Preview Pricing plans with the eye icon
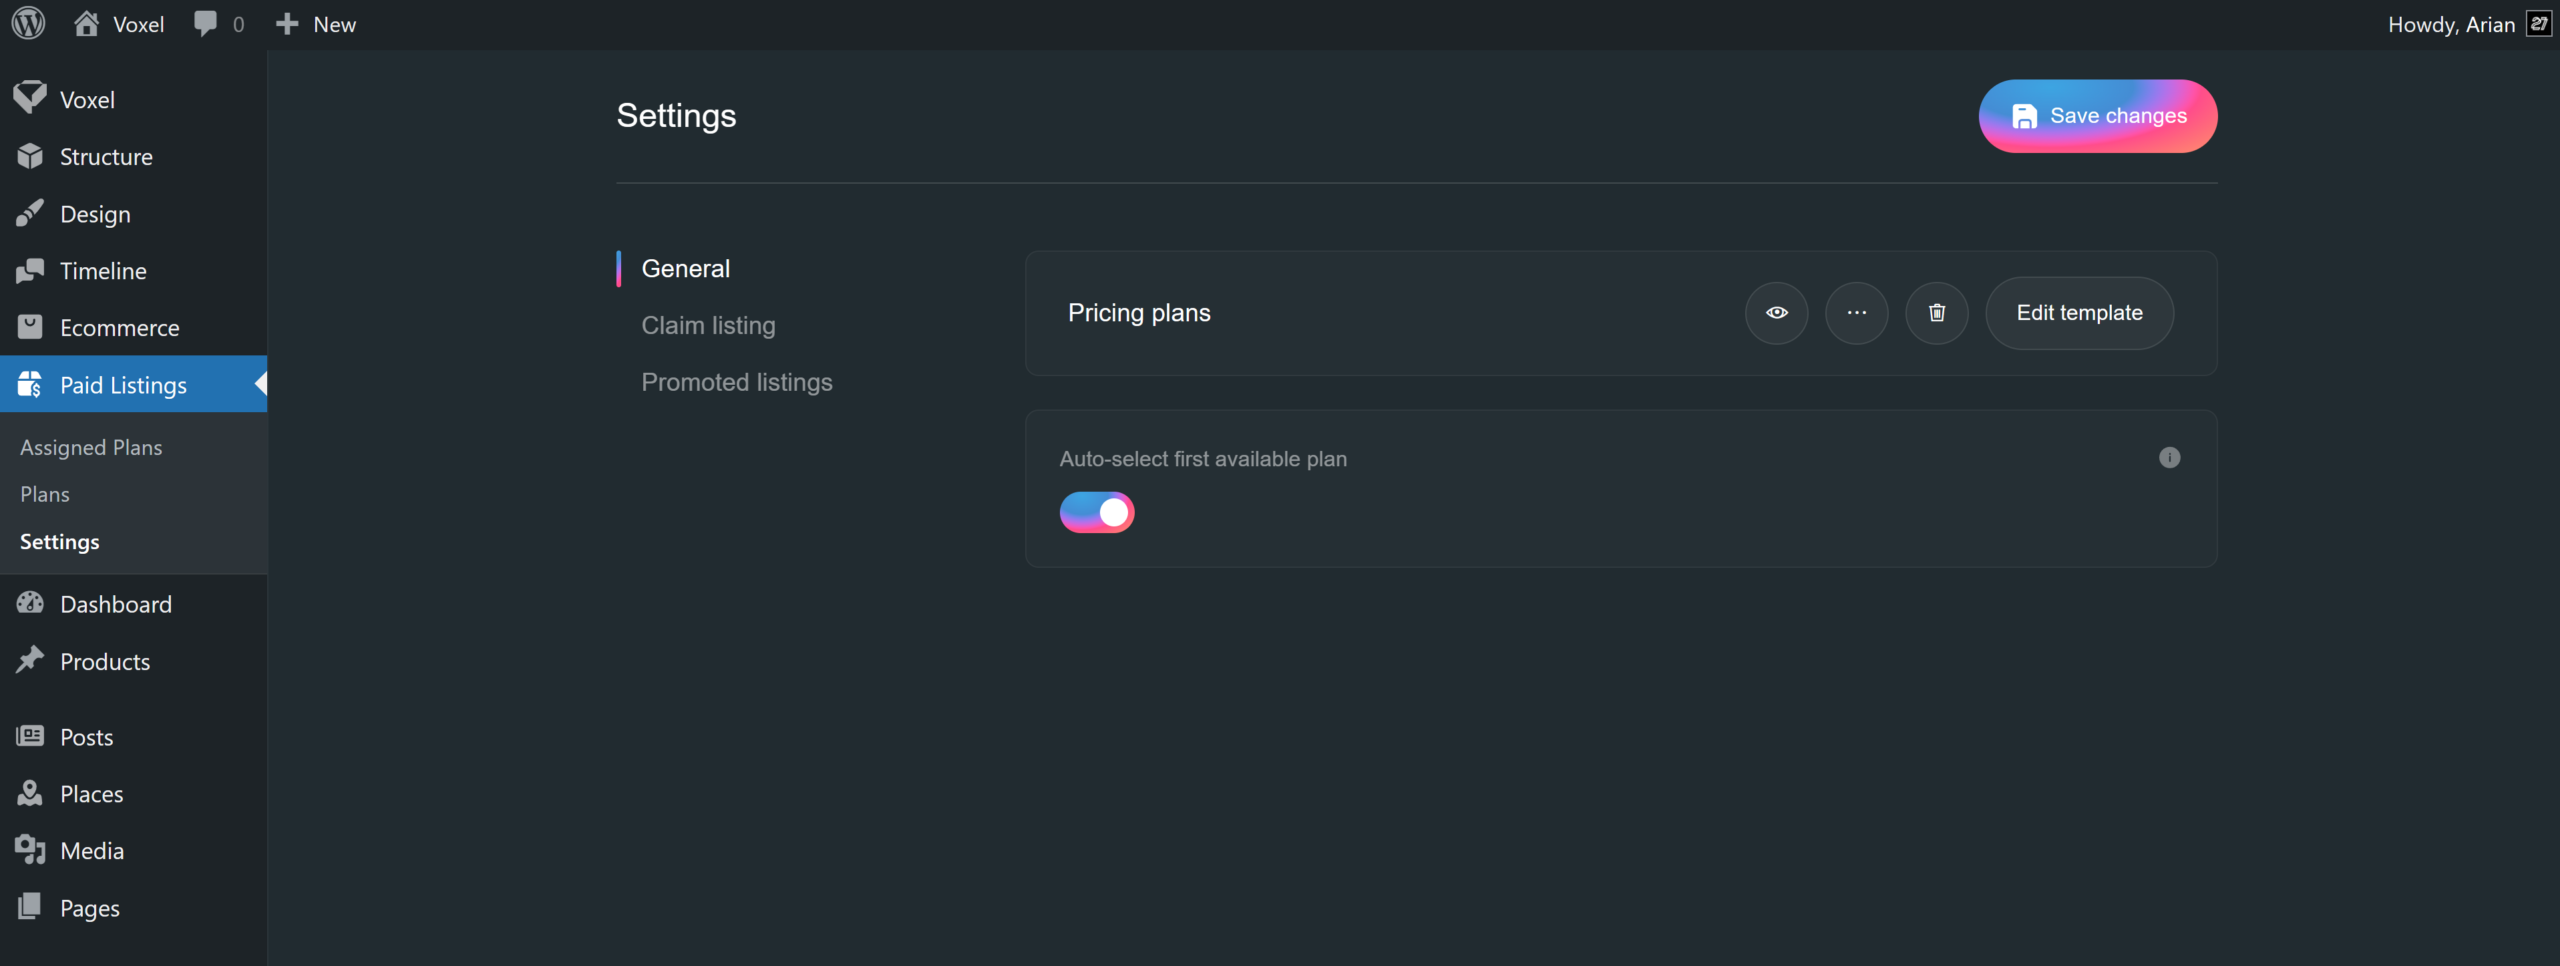 (1776, 313)
